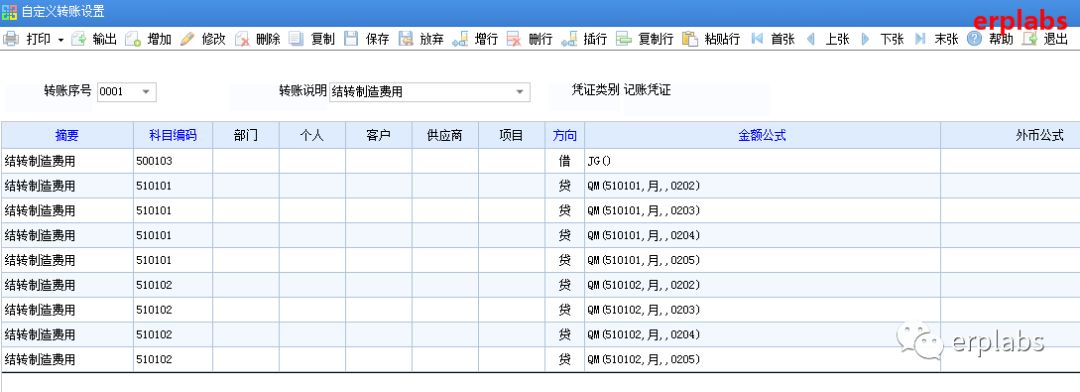Click the 退出 toolbar label

tap(1055, 40)
